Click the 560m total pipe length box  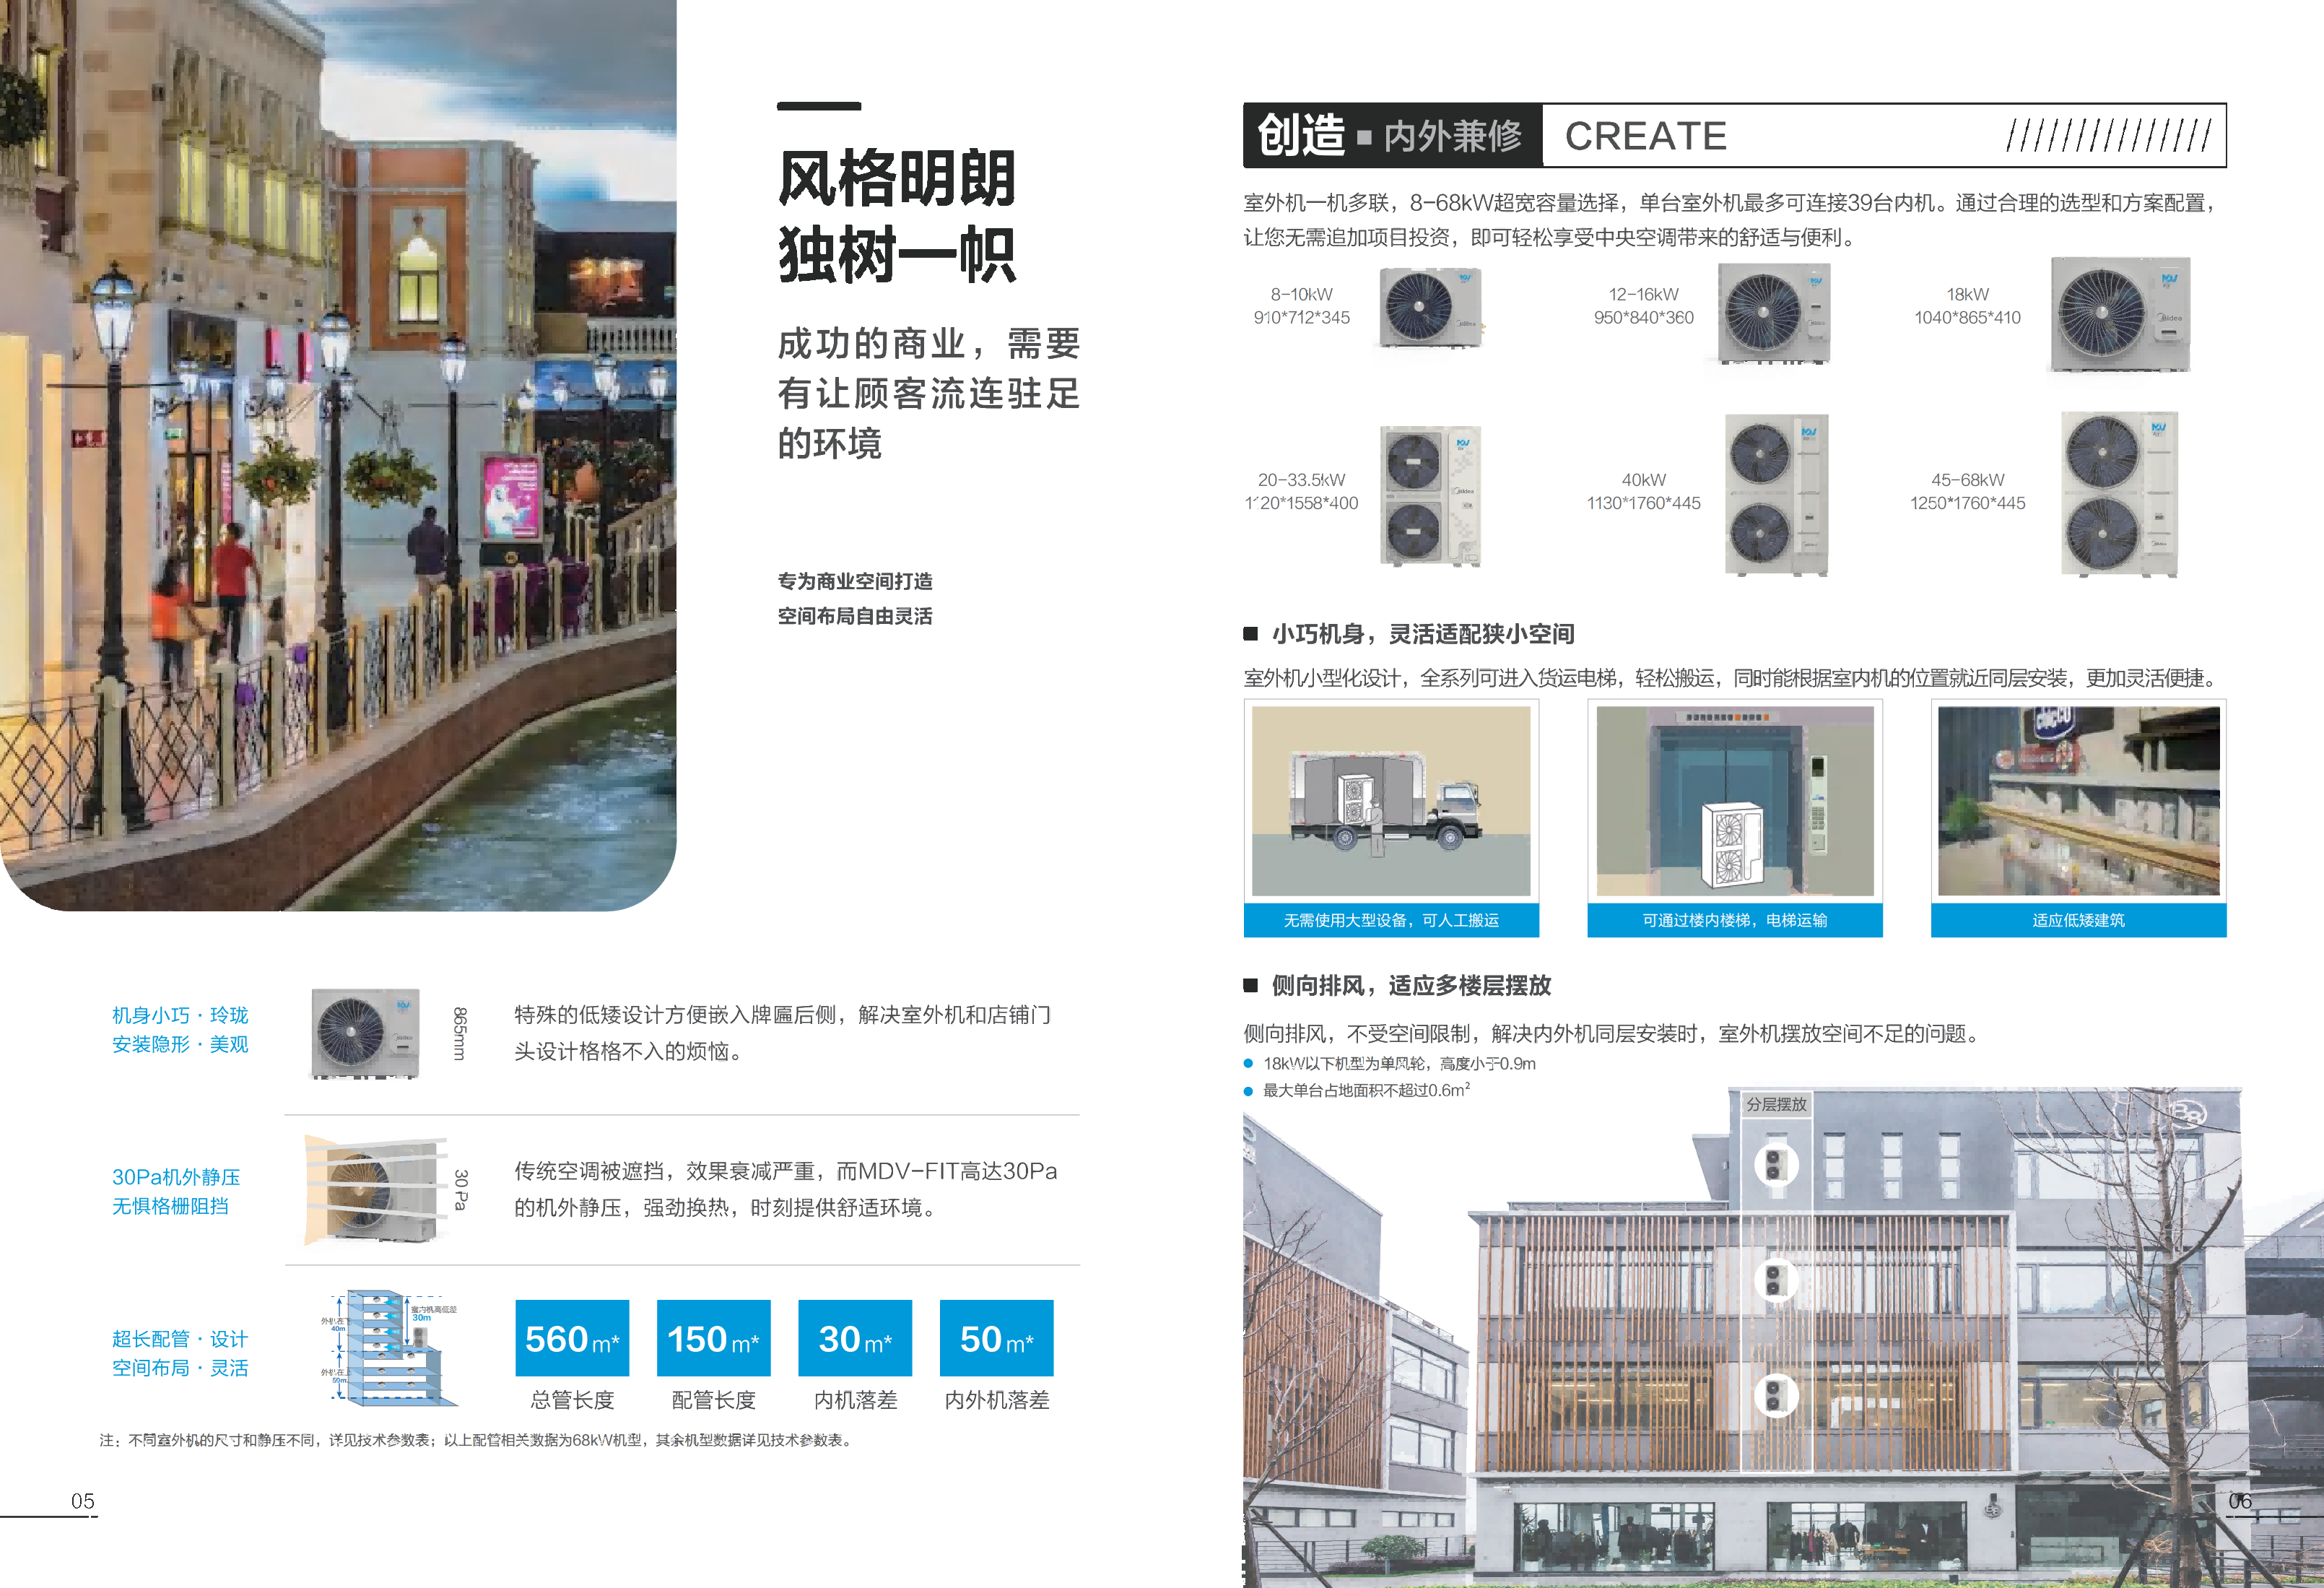click(572, 1338)
